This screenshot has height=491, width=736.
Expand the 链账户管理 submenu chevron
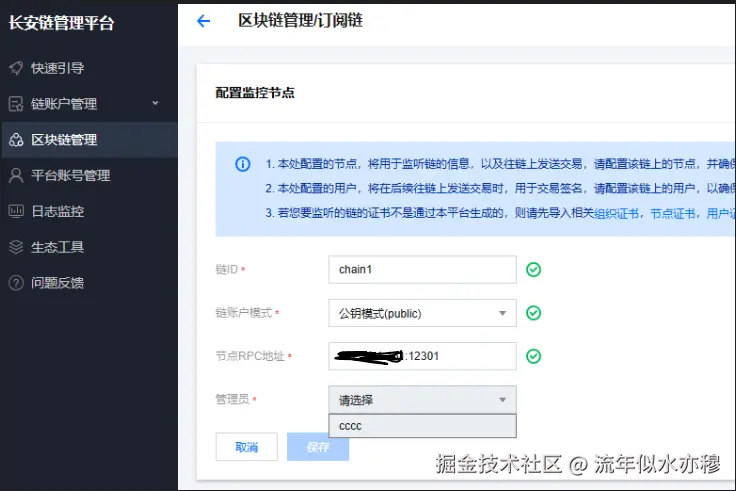155,103
